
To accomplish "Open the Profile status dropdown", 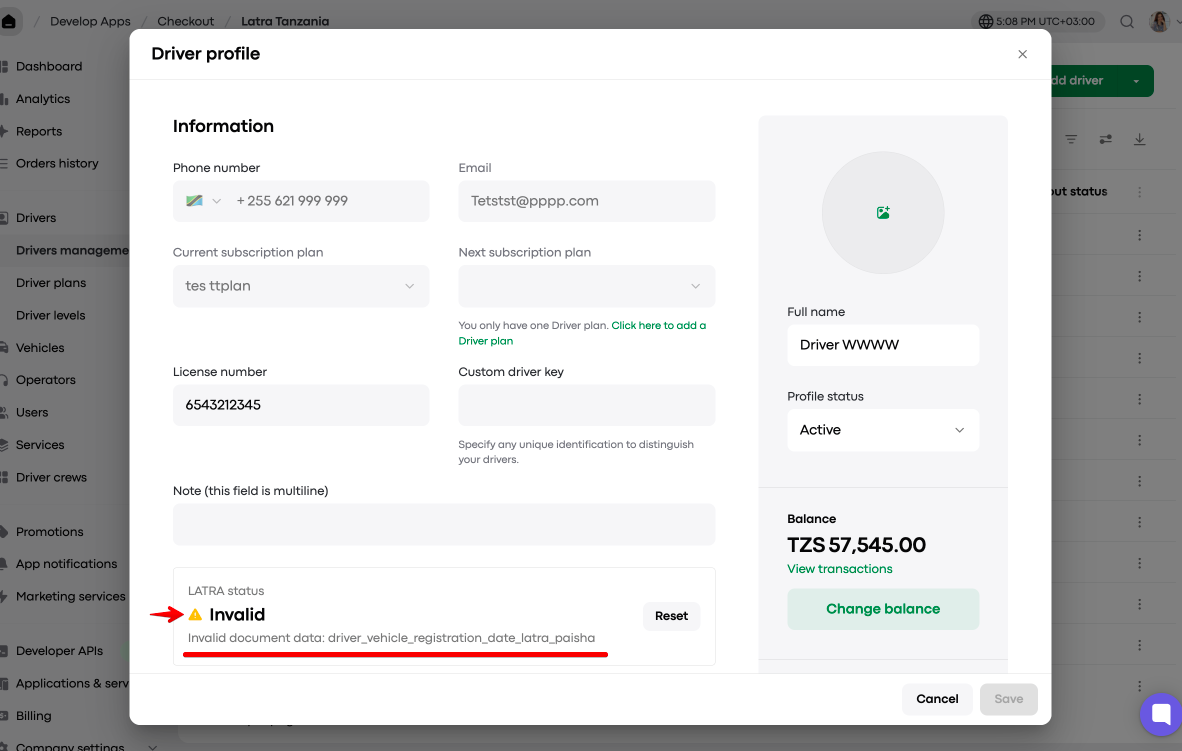I will pyautogui.click(x=883, y=430).
